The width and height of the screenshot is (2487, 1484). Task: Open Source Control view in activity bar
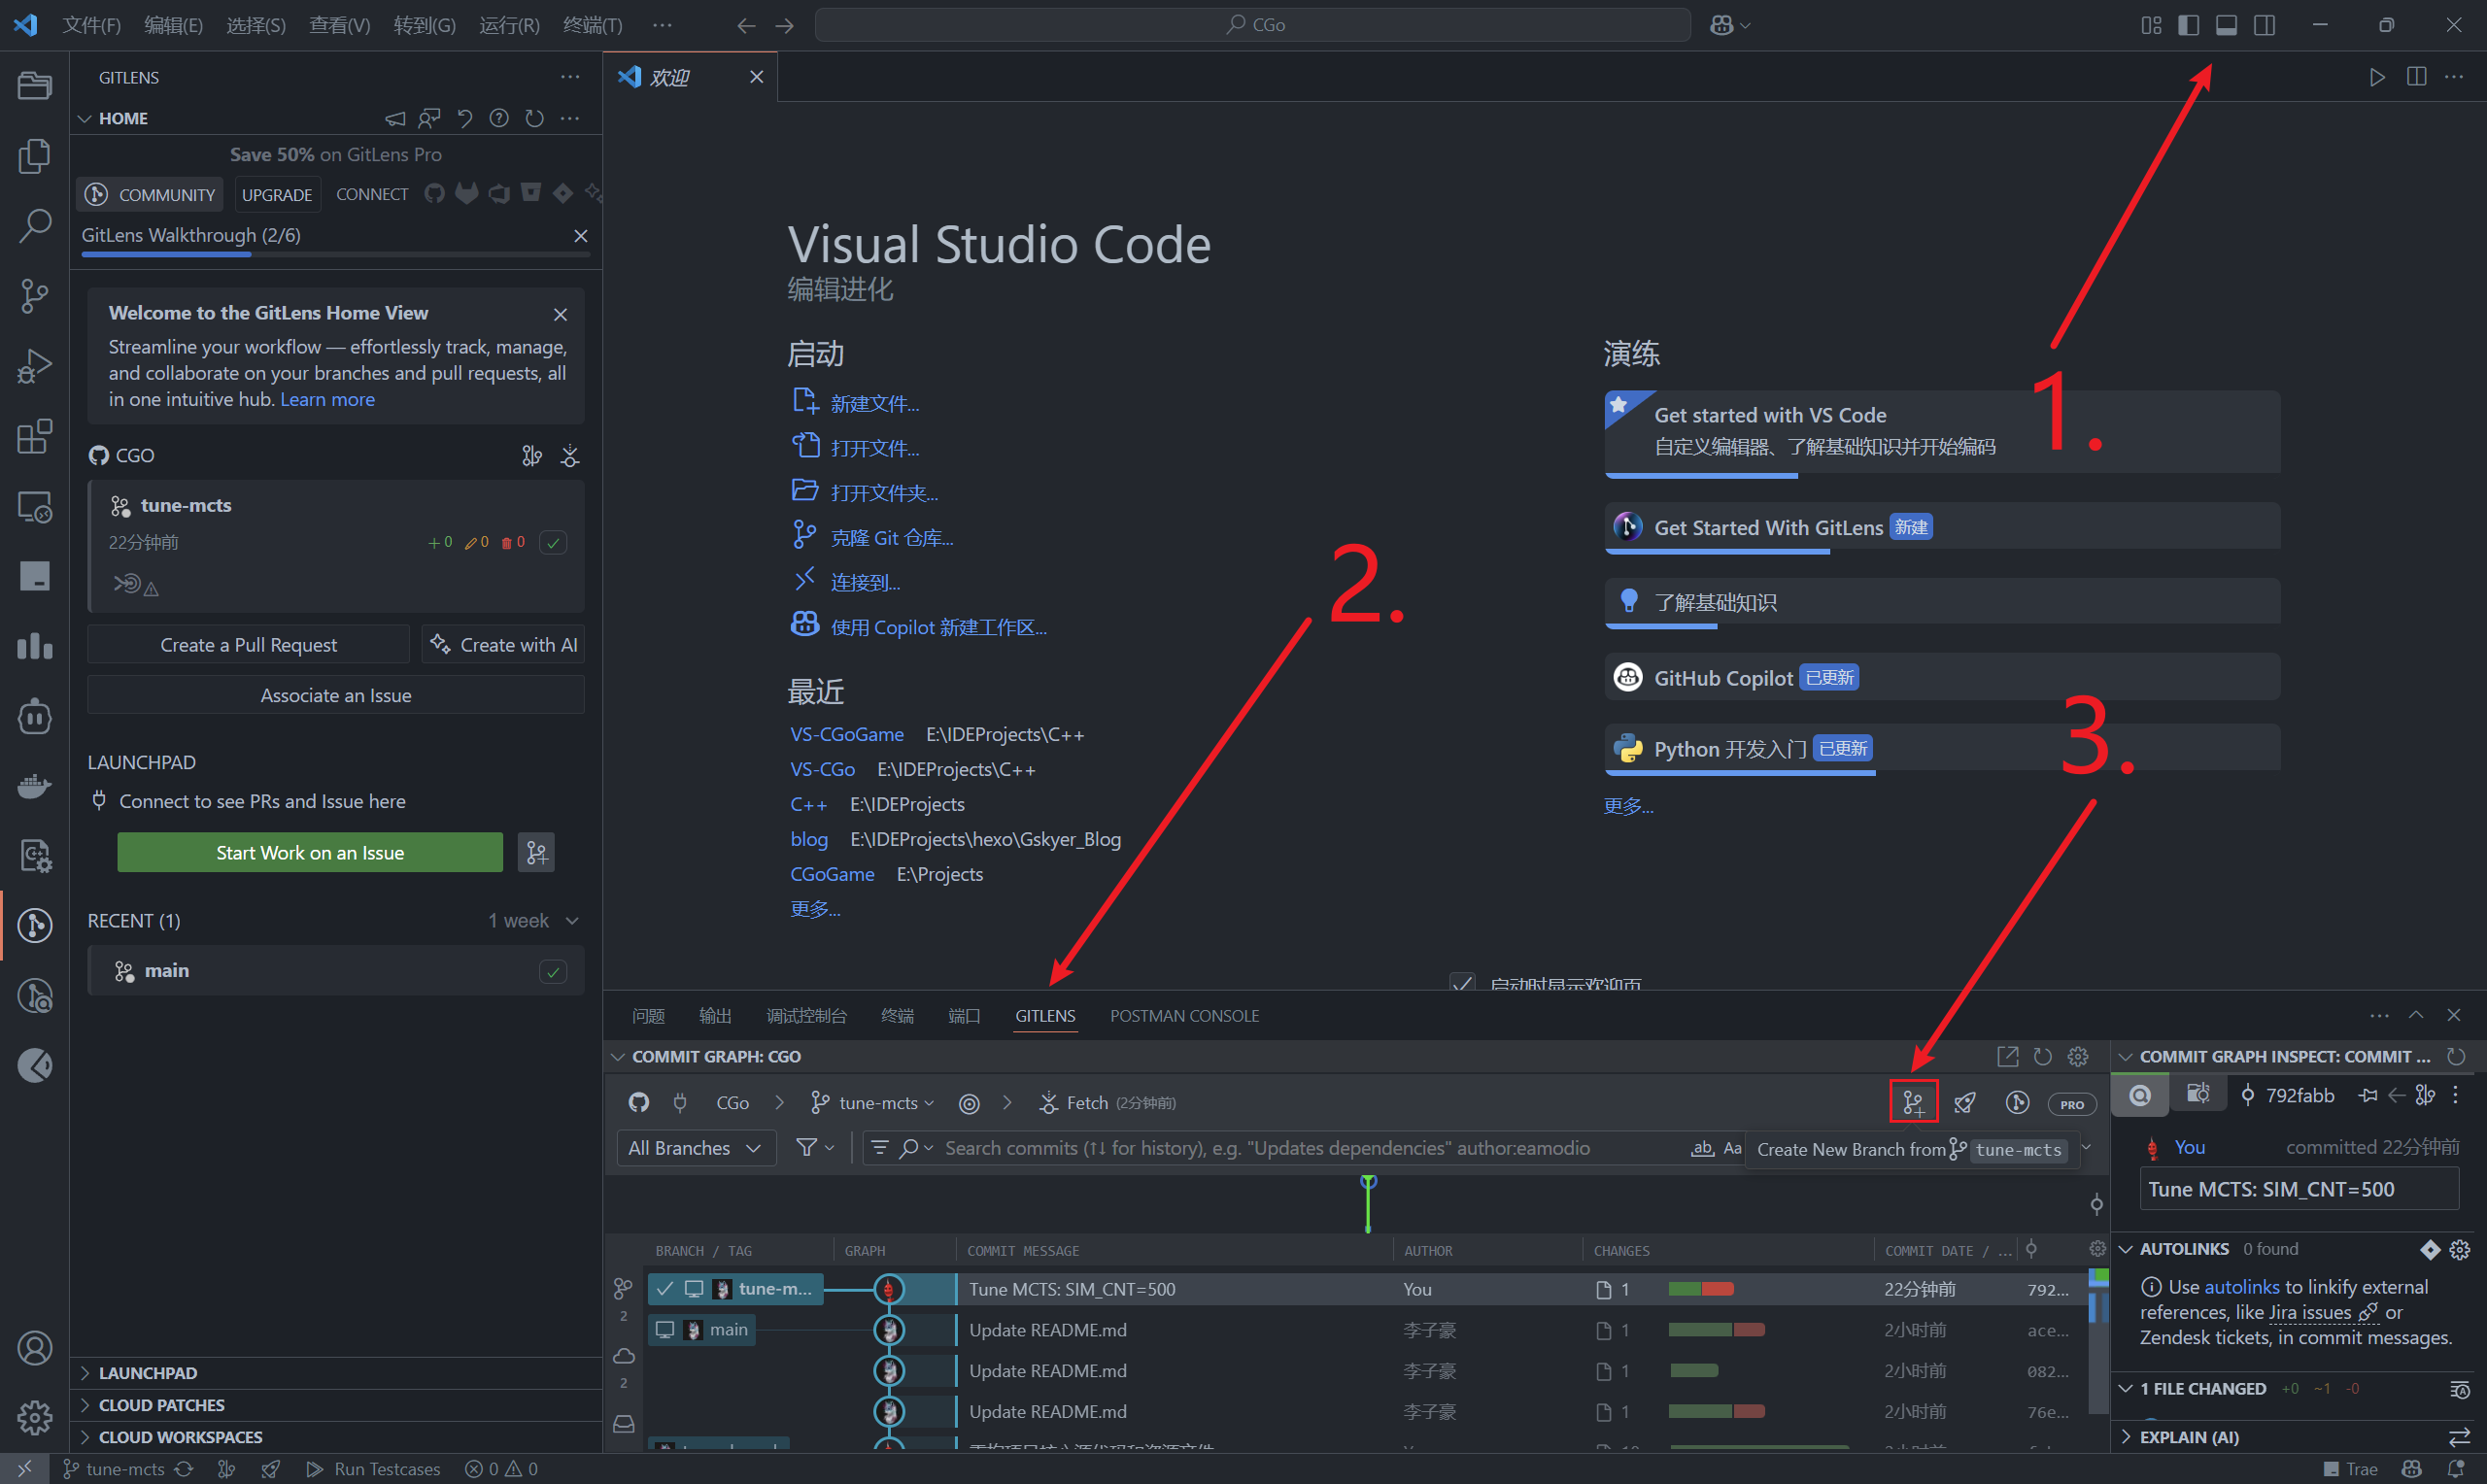pyautogui.click(x=35, y=296)
